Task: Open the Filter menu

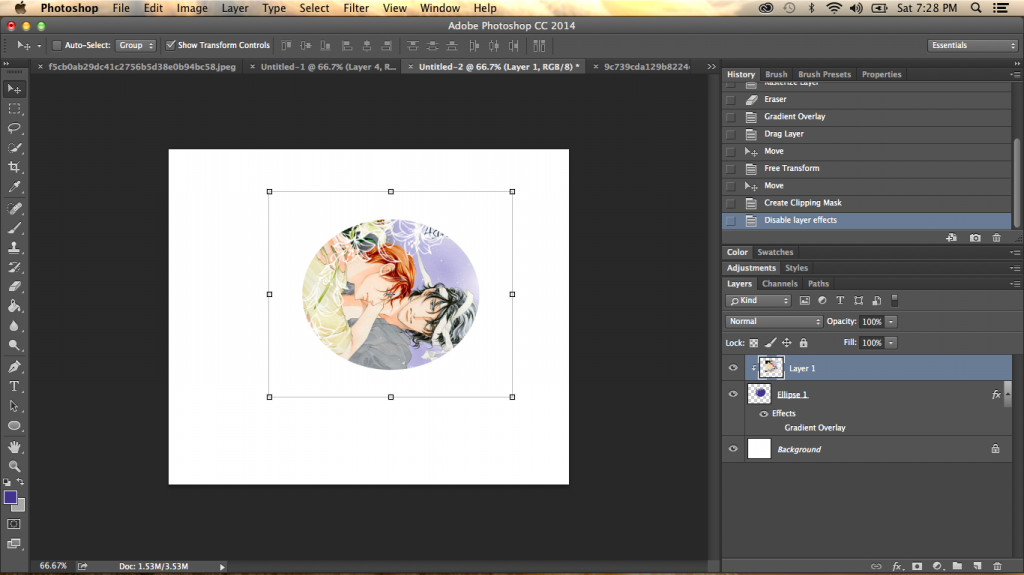Action: tap(356, 8)
